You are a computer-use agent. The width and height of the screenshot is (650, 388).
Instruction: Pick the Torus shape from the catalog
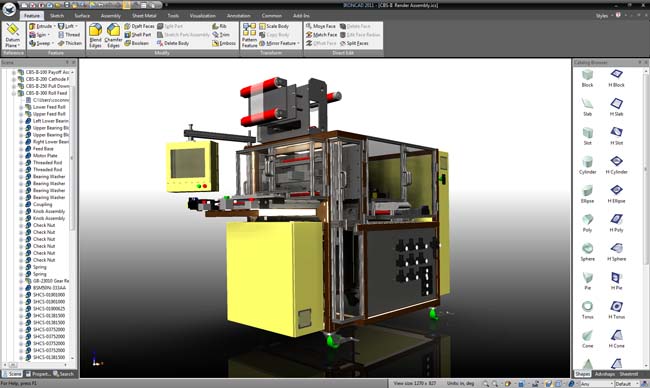point(587,310)
